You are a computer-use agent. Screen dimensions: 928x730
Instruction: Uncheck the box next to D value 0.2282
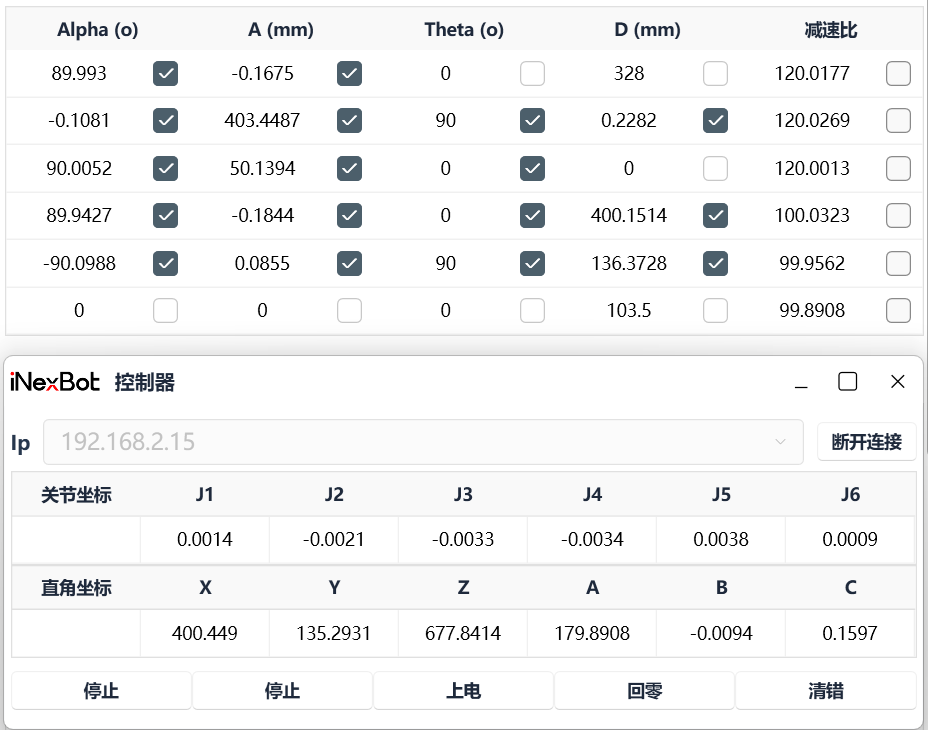click(x=716, y=121)
